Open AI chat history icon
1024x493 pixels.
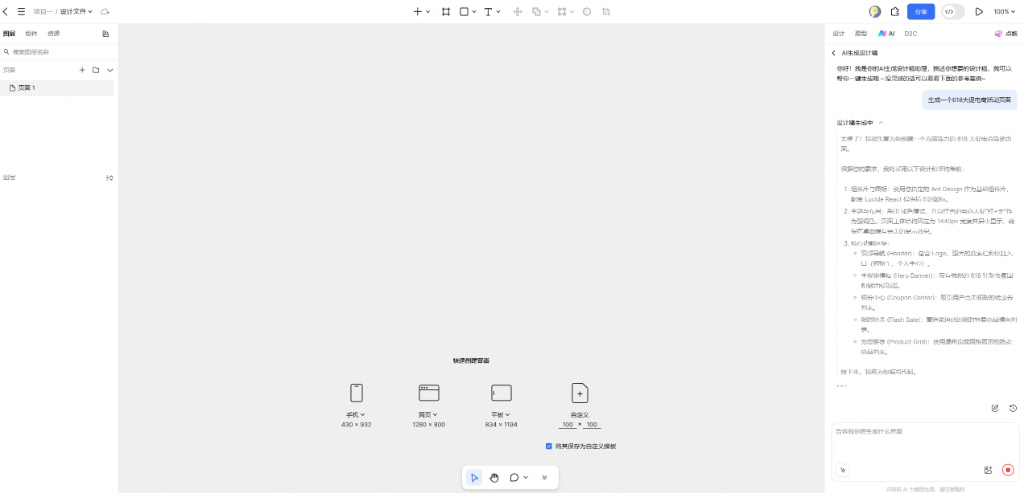[x=1013, y=408]
